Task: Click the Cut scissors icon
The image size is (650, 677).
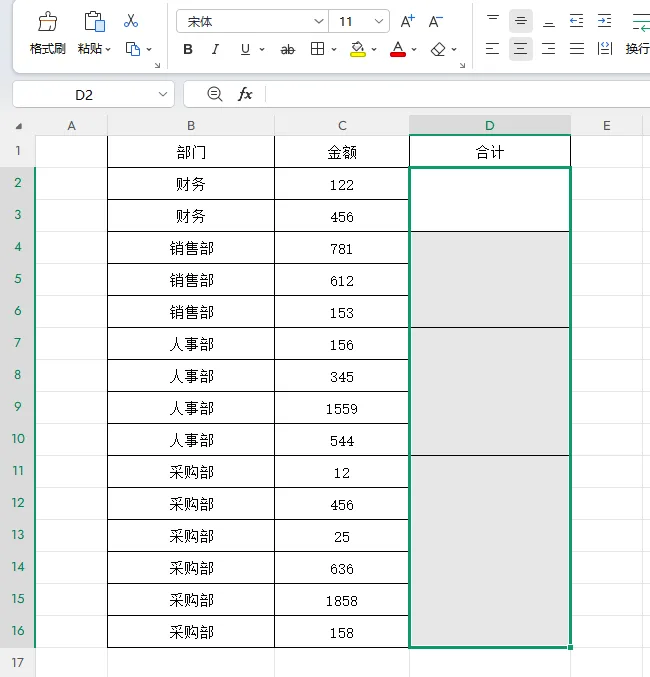Action: pyautogui.click(x=131, y=21)
